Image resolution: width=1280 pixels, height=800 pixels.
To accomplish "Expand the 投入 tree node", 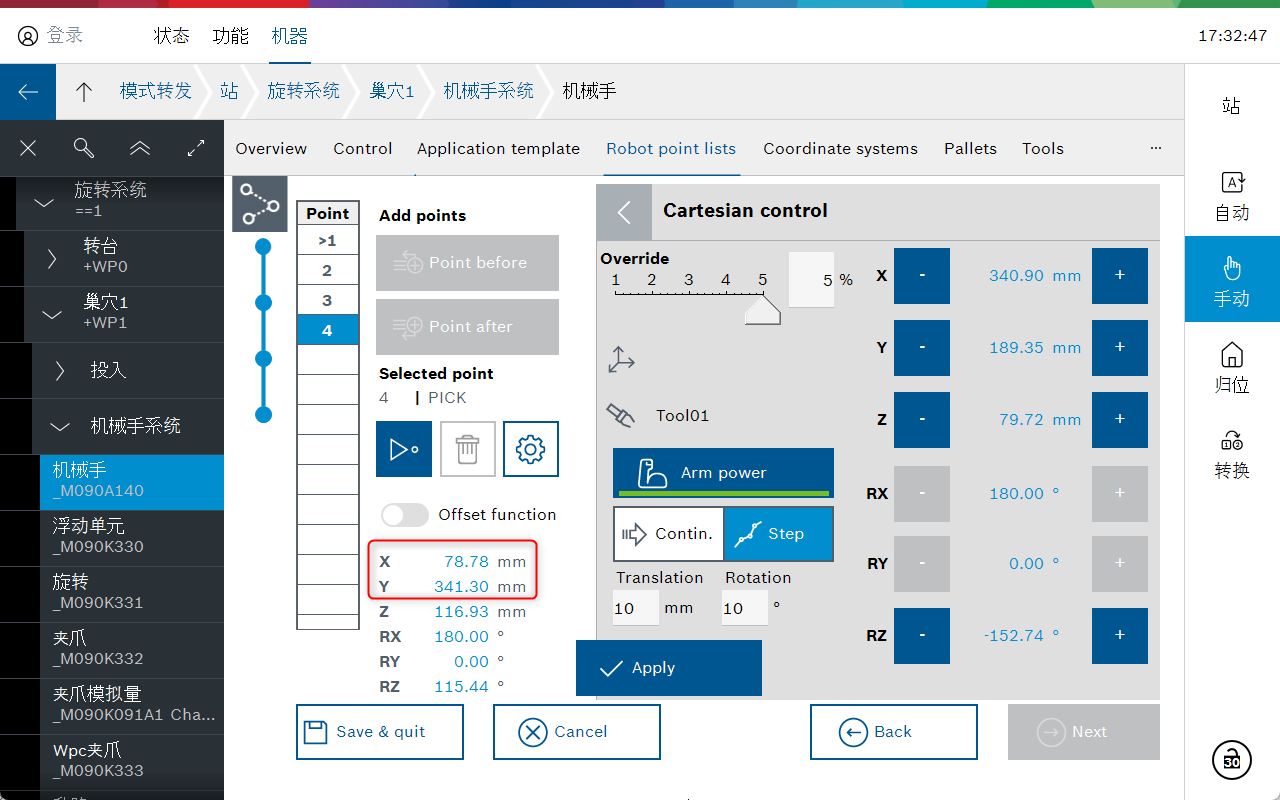I will [60, 371].
